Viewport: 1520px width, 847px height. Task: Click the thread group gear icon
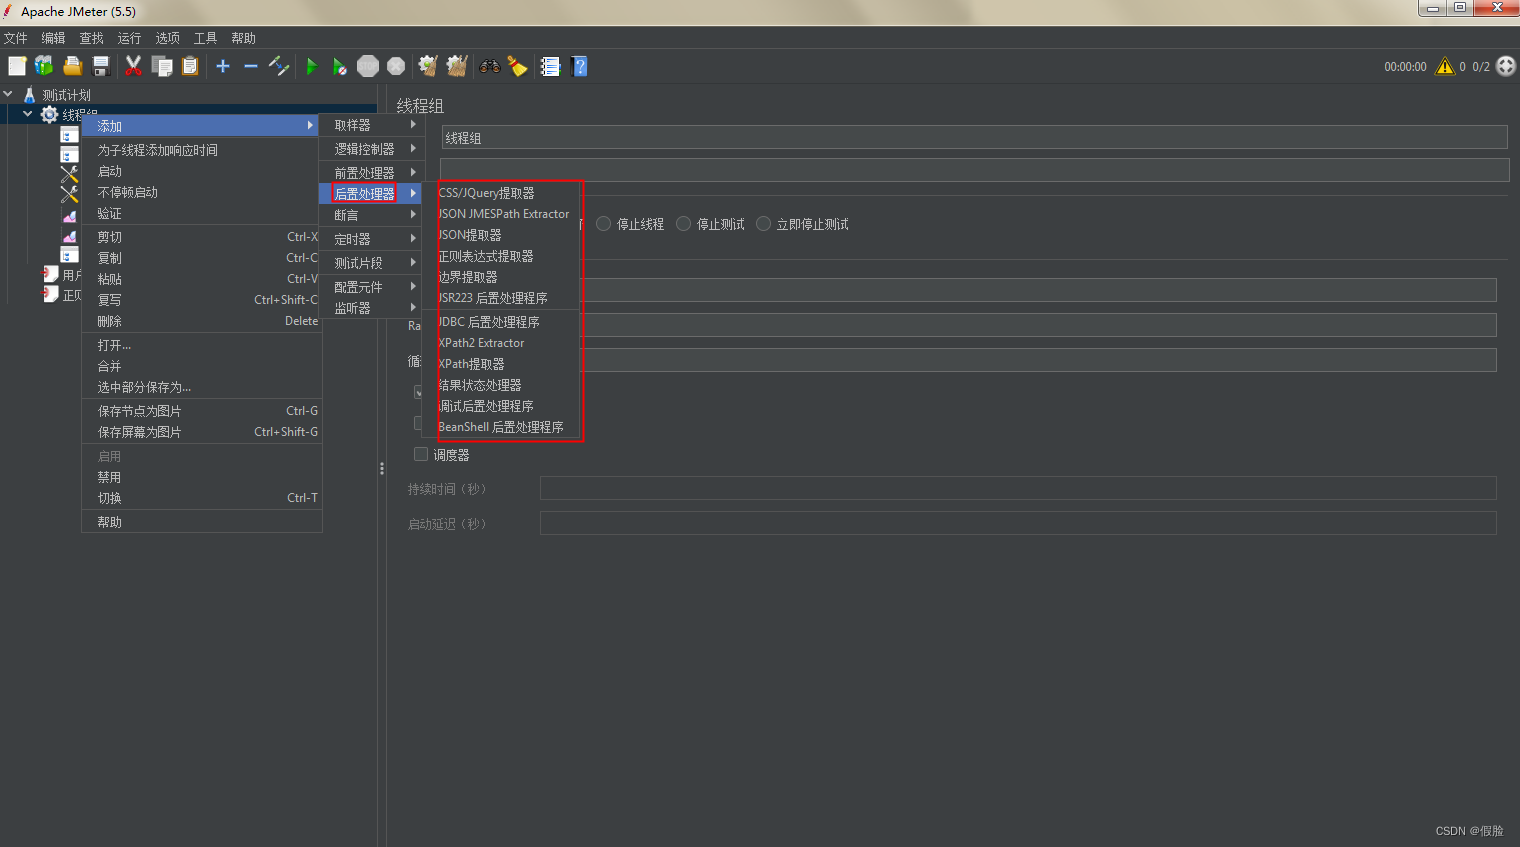(x=49, y=115)
